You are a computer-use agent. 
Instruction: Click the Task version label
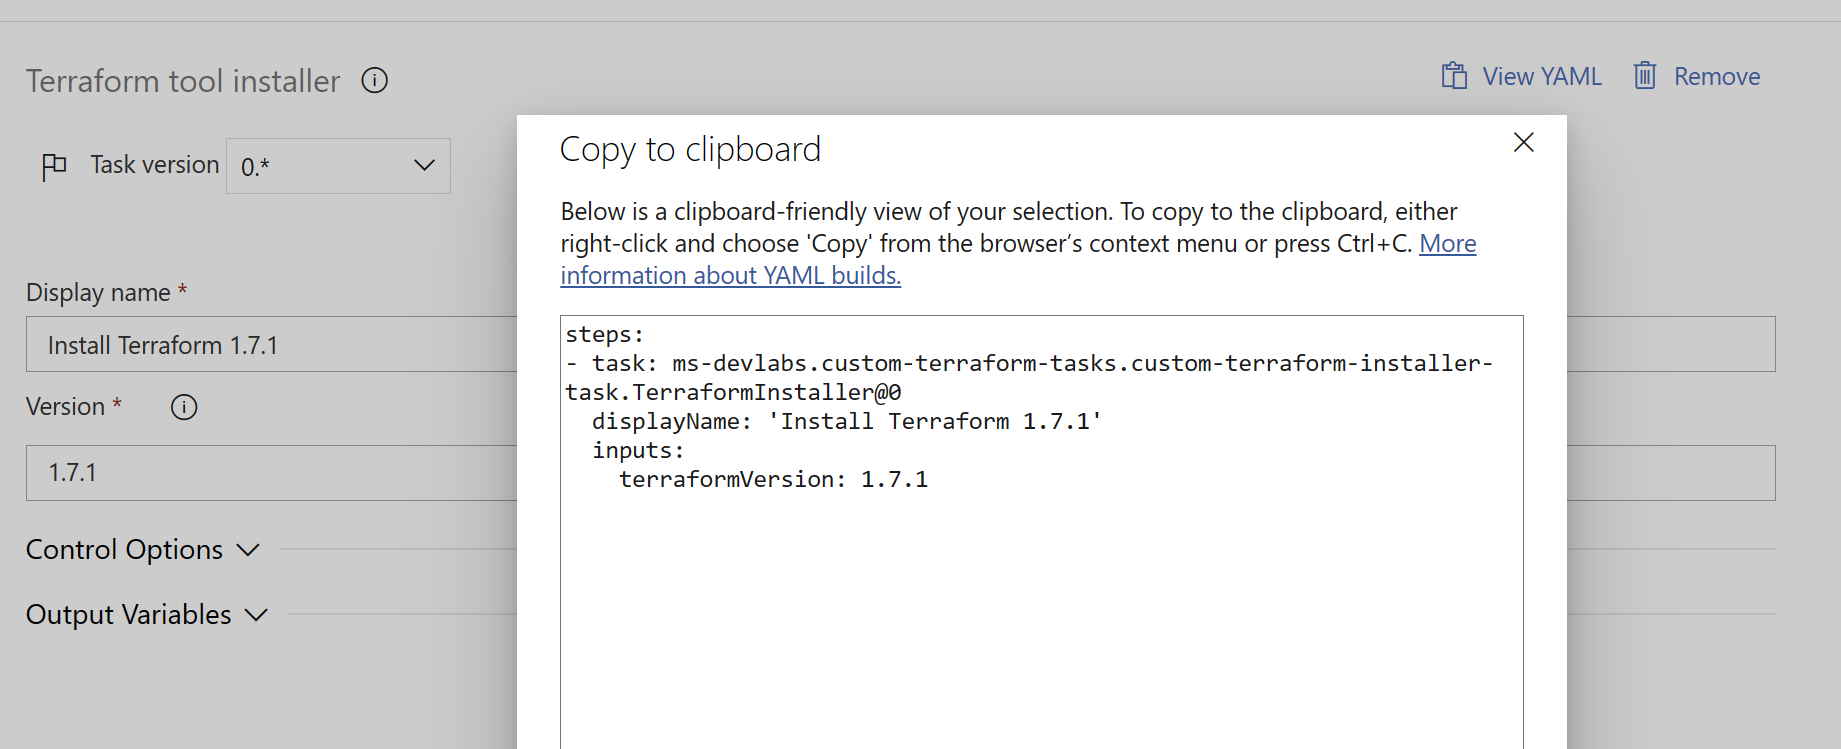[x=155, y=165]
